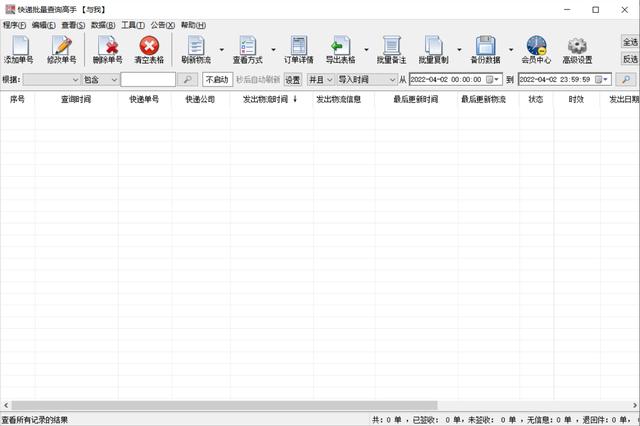640x426 pixels.
Task: Open the 公告(X) menu
Action: (x=162, y=25)
